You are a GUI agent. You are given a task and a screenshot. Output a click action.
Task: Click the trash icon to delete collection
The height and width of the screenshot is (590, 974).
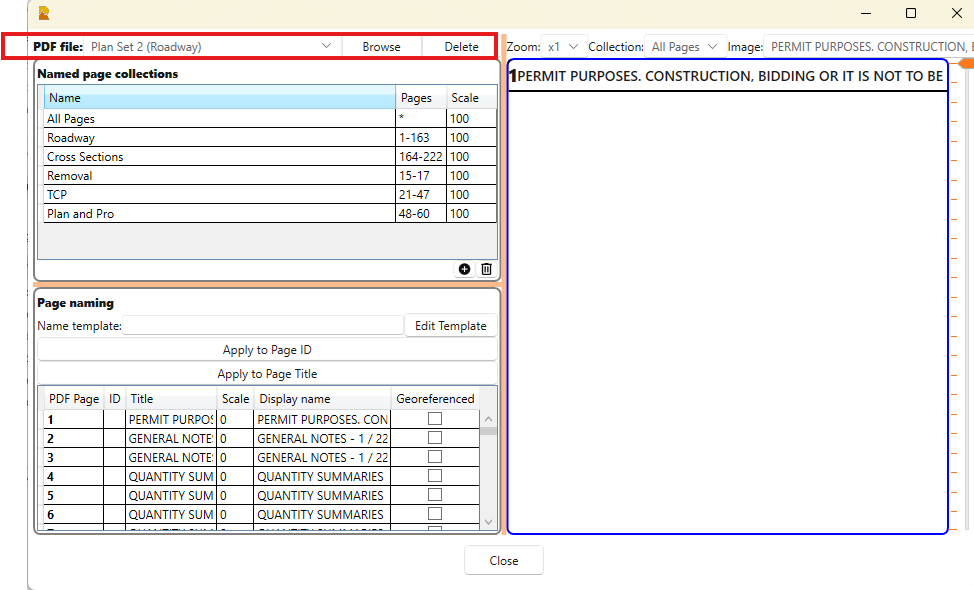pyautogui.click(x=486, y=269)
